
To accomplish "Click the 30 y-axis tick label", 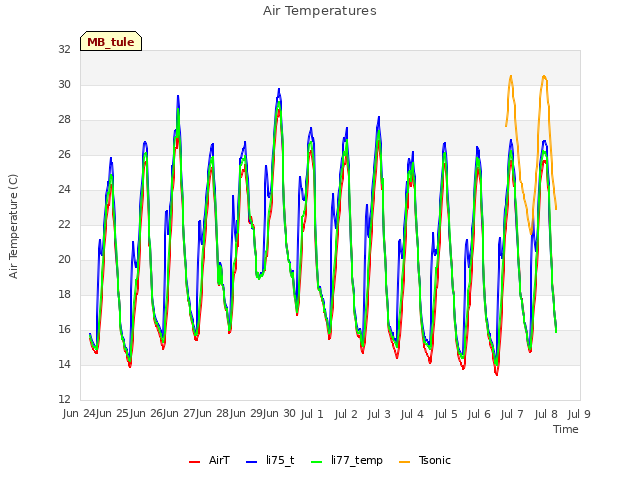I will click(x=64, y=84).
